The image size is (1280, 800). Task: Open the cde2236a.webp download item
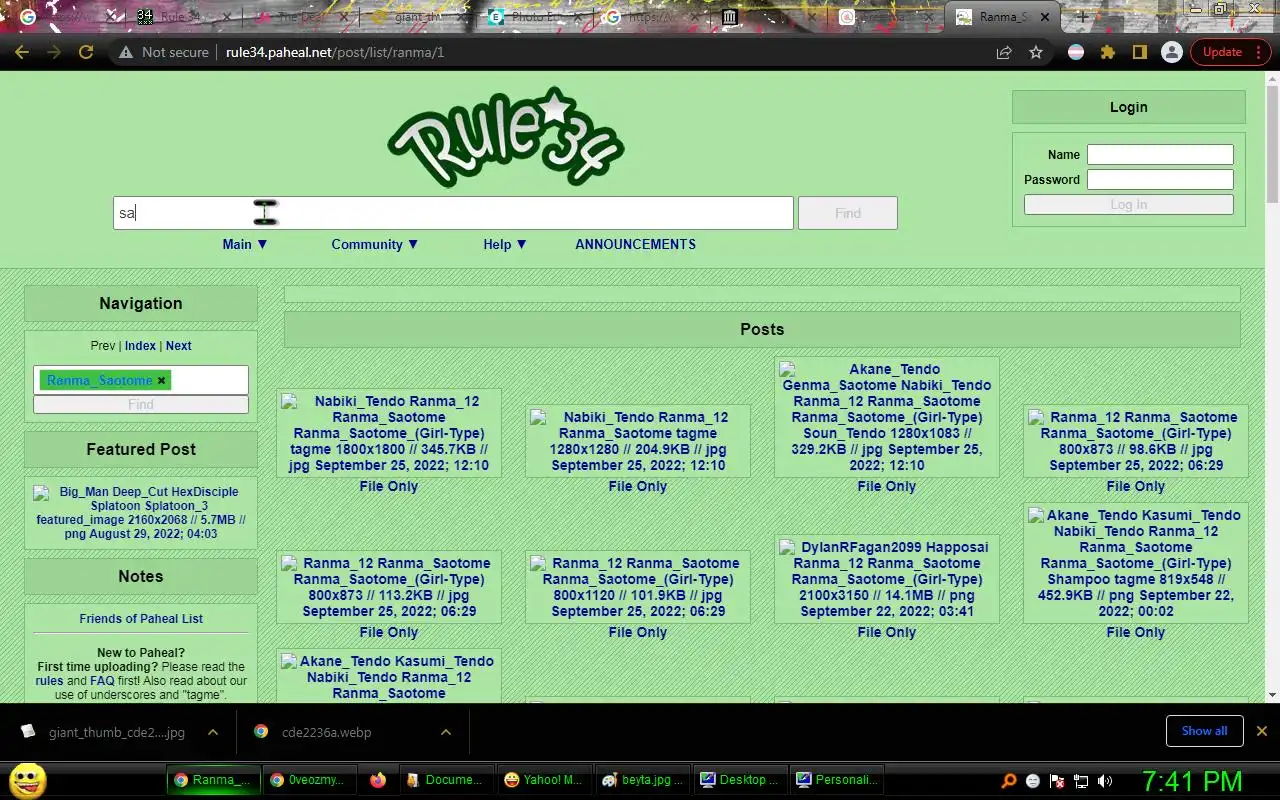pos(326,732)
